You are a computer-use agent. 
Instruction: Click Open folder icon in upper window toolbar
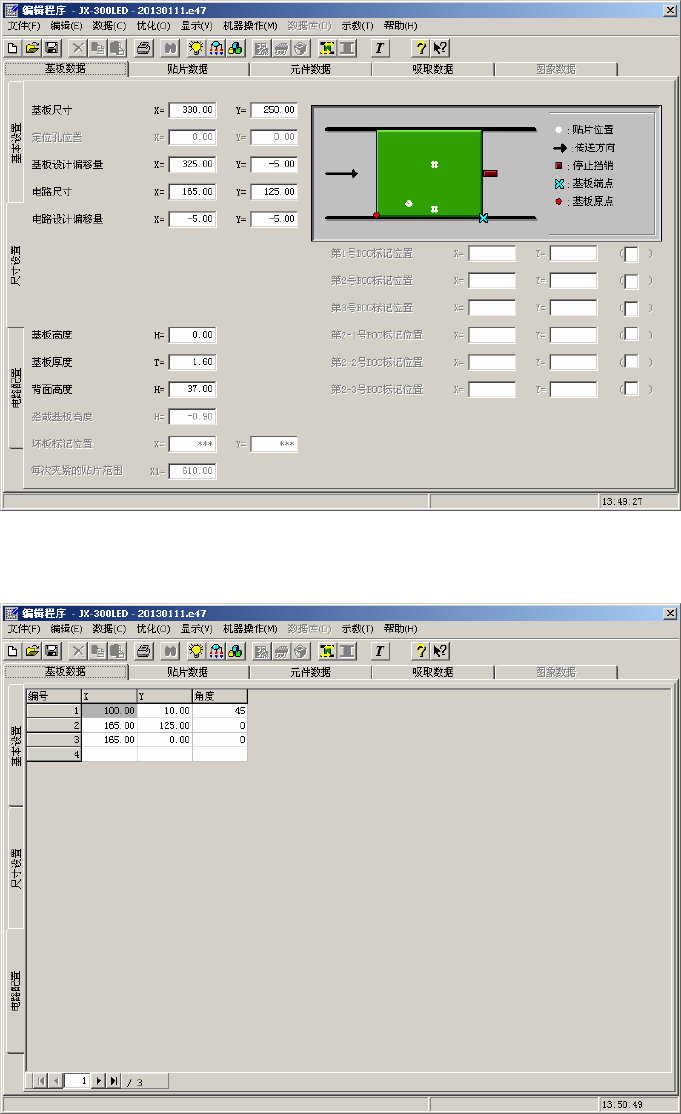point(32,48)
